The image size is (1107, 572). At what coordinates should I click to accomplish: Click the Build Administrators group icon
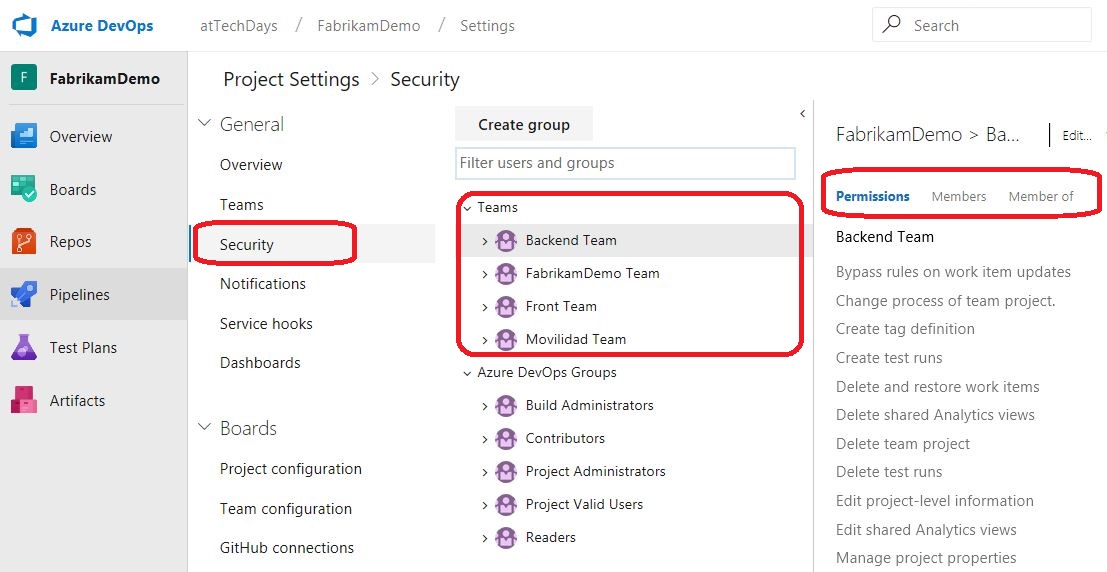(506, 405)
